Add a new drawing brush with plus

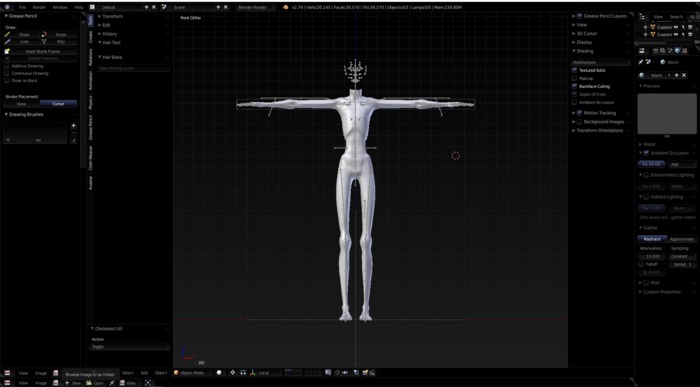coord(74,125)
